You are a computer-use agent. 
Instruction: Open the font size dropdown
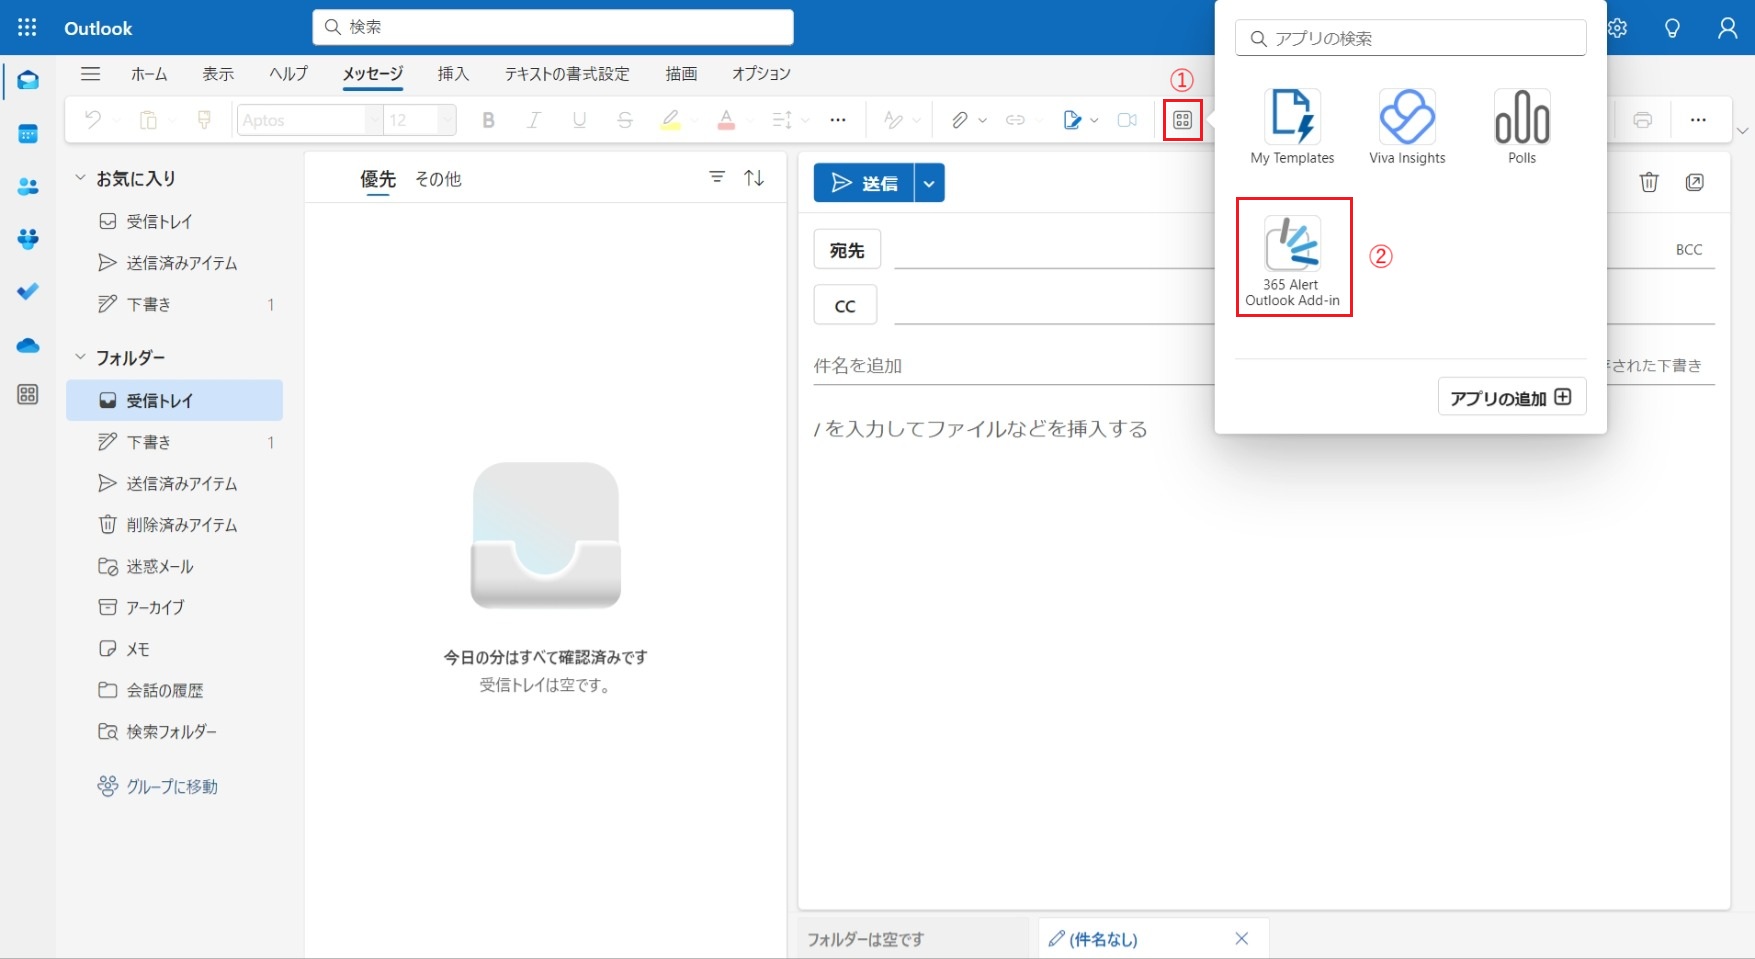click(446, 121)
